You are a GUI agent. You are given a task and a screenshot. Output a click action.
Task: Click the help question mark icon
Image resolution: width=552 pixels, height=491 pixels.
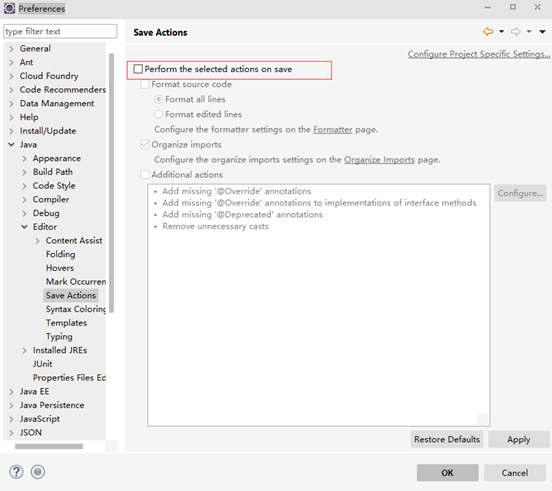point(16,472)
